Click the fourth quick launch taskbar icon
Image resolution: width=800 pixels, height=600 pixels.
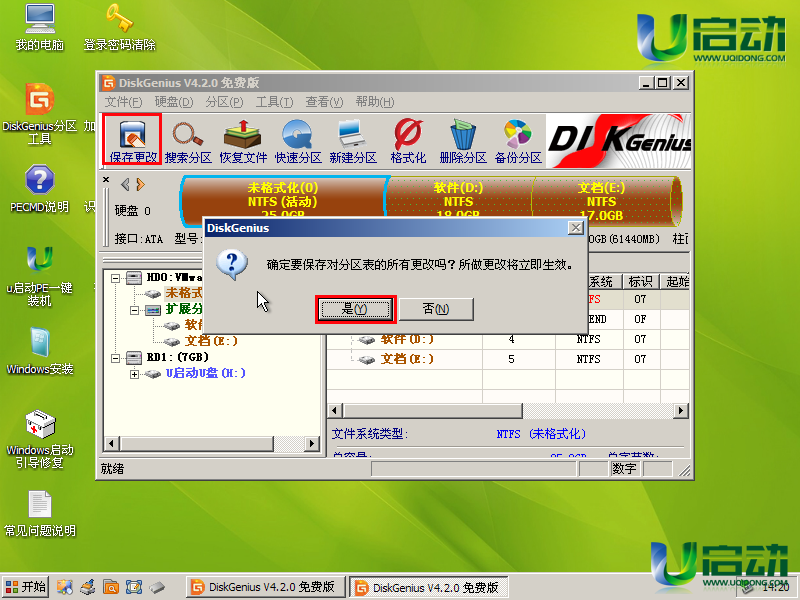(x=134, y=587)
